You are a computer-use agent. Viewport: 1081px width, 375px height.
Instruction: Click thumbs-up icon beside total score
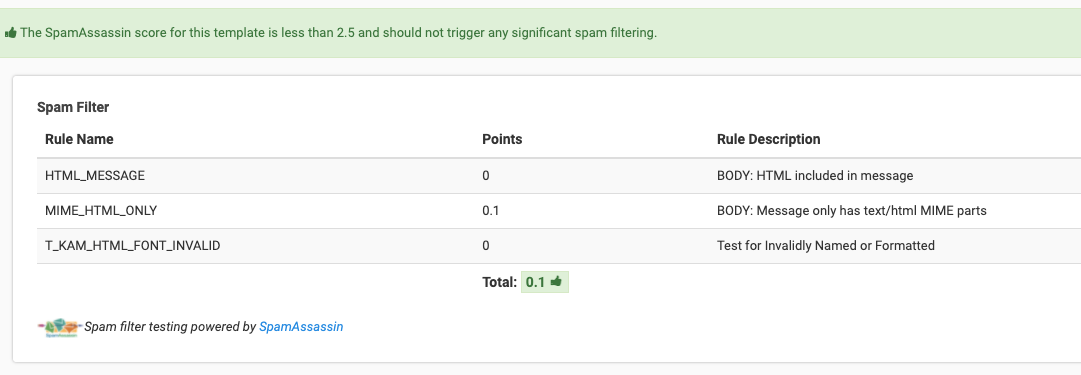pos(556,281)
